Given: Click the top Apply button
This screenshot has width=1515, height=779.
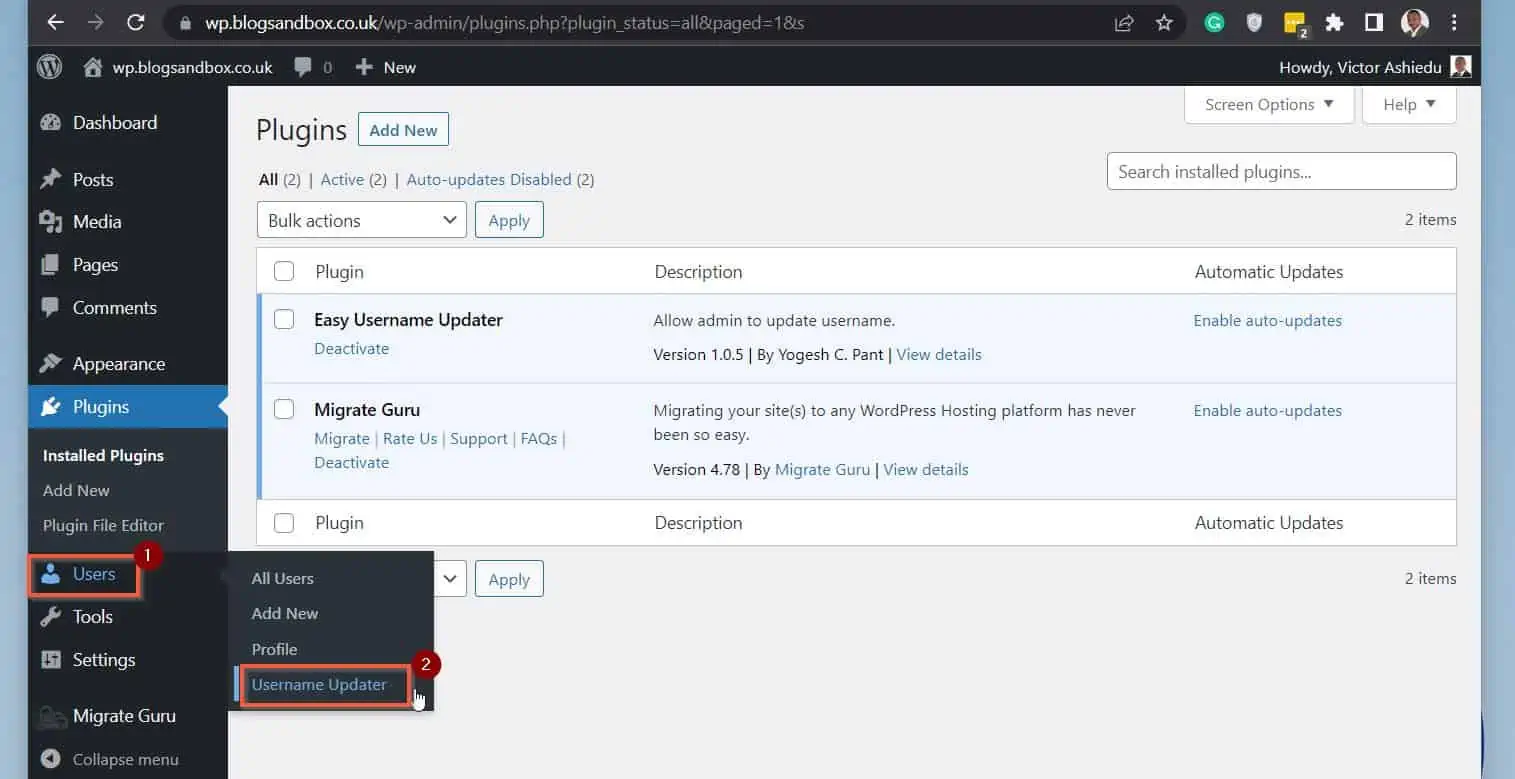Looking at the screenshot, I should click(509, 220).
